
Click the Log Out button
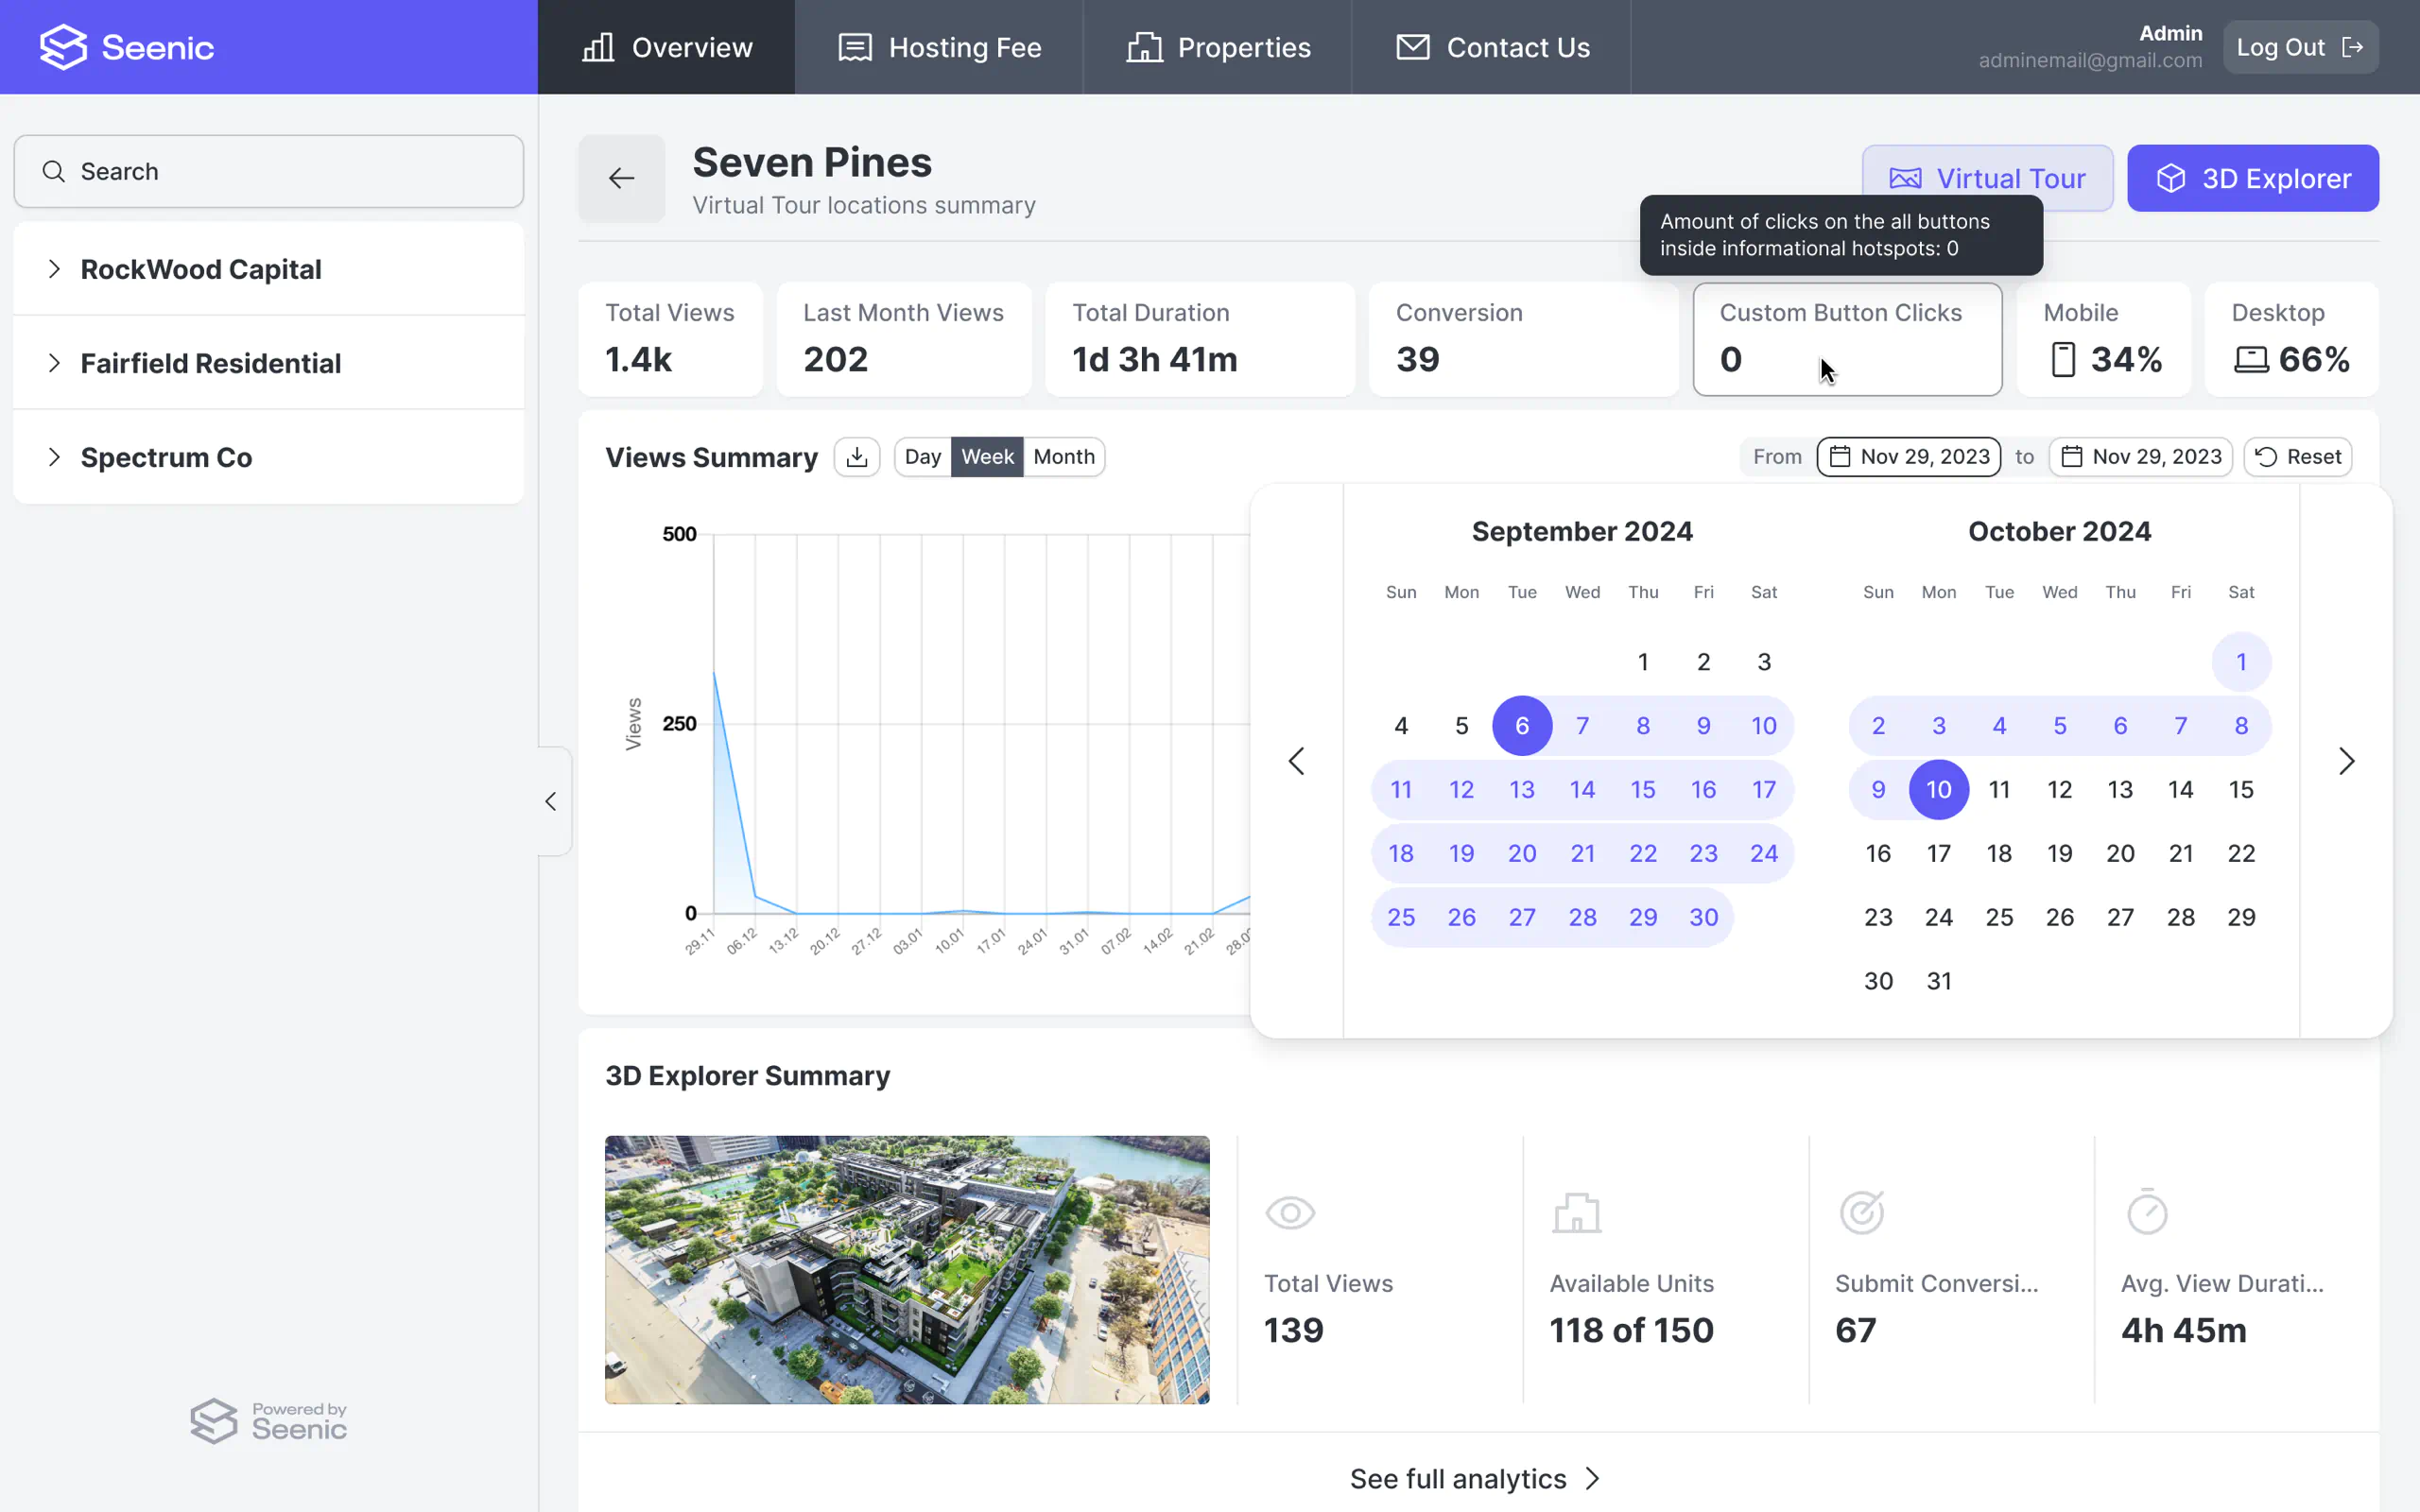coord(2299,47)
